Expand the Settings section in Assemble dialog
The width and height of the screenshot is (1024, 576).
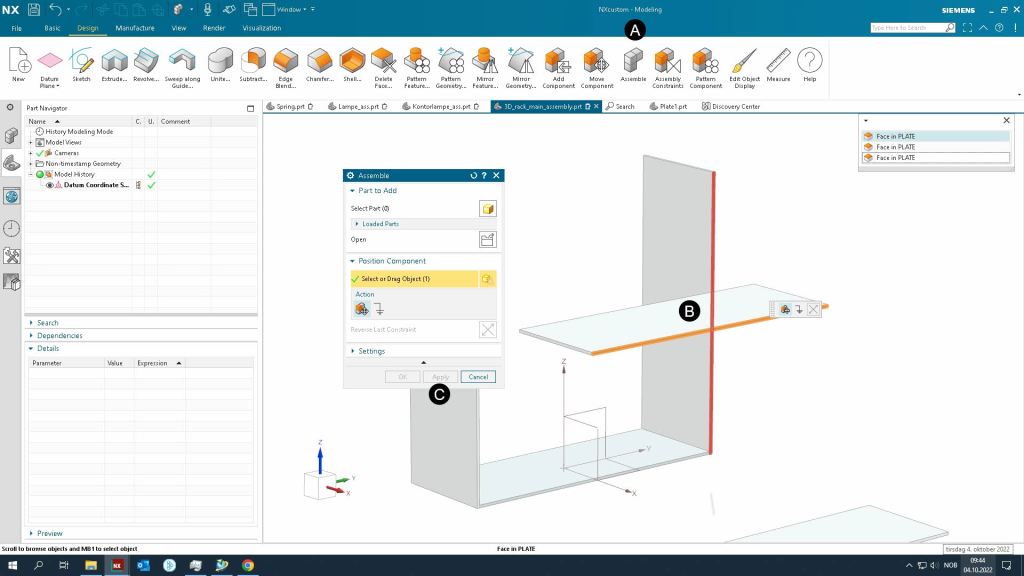point(371,351)
